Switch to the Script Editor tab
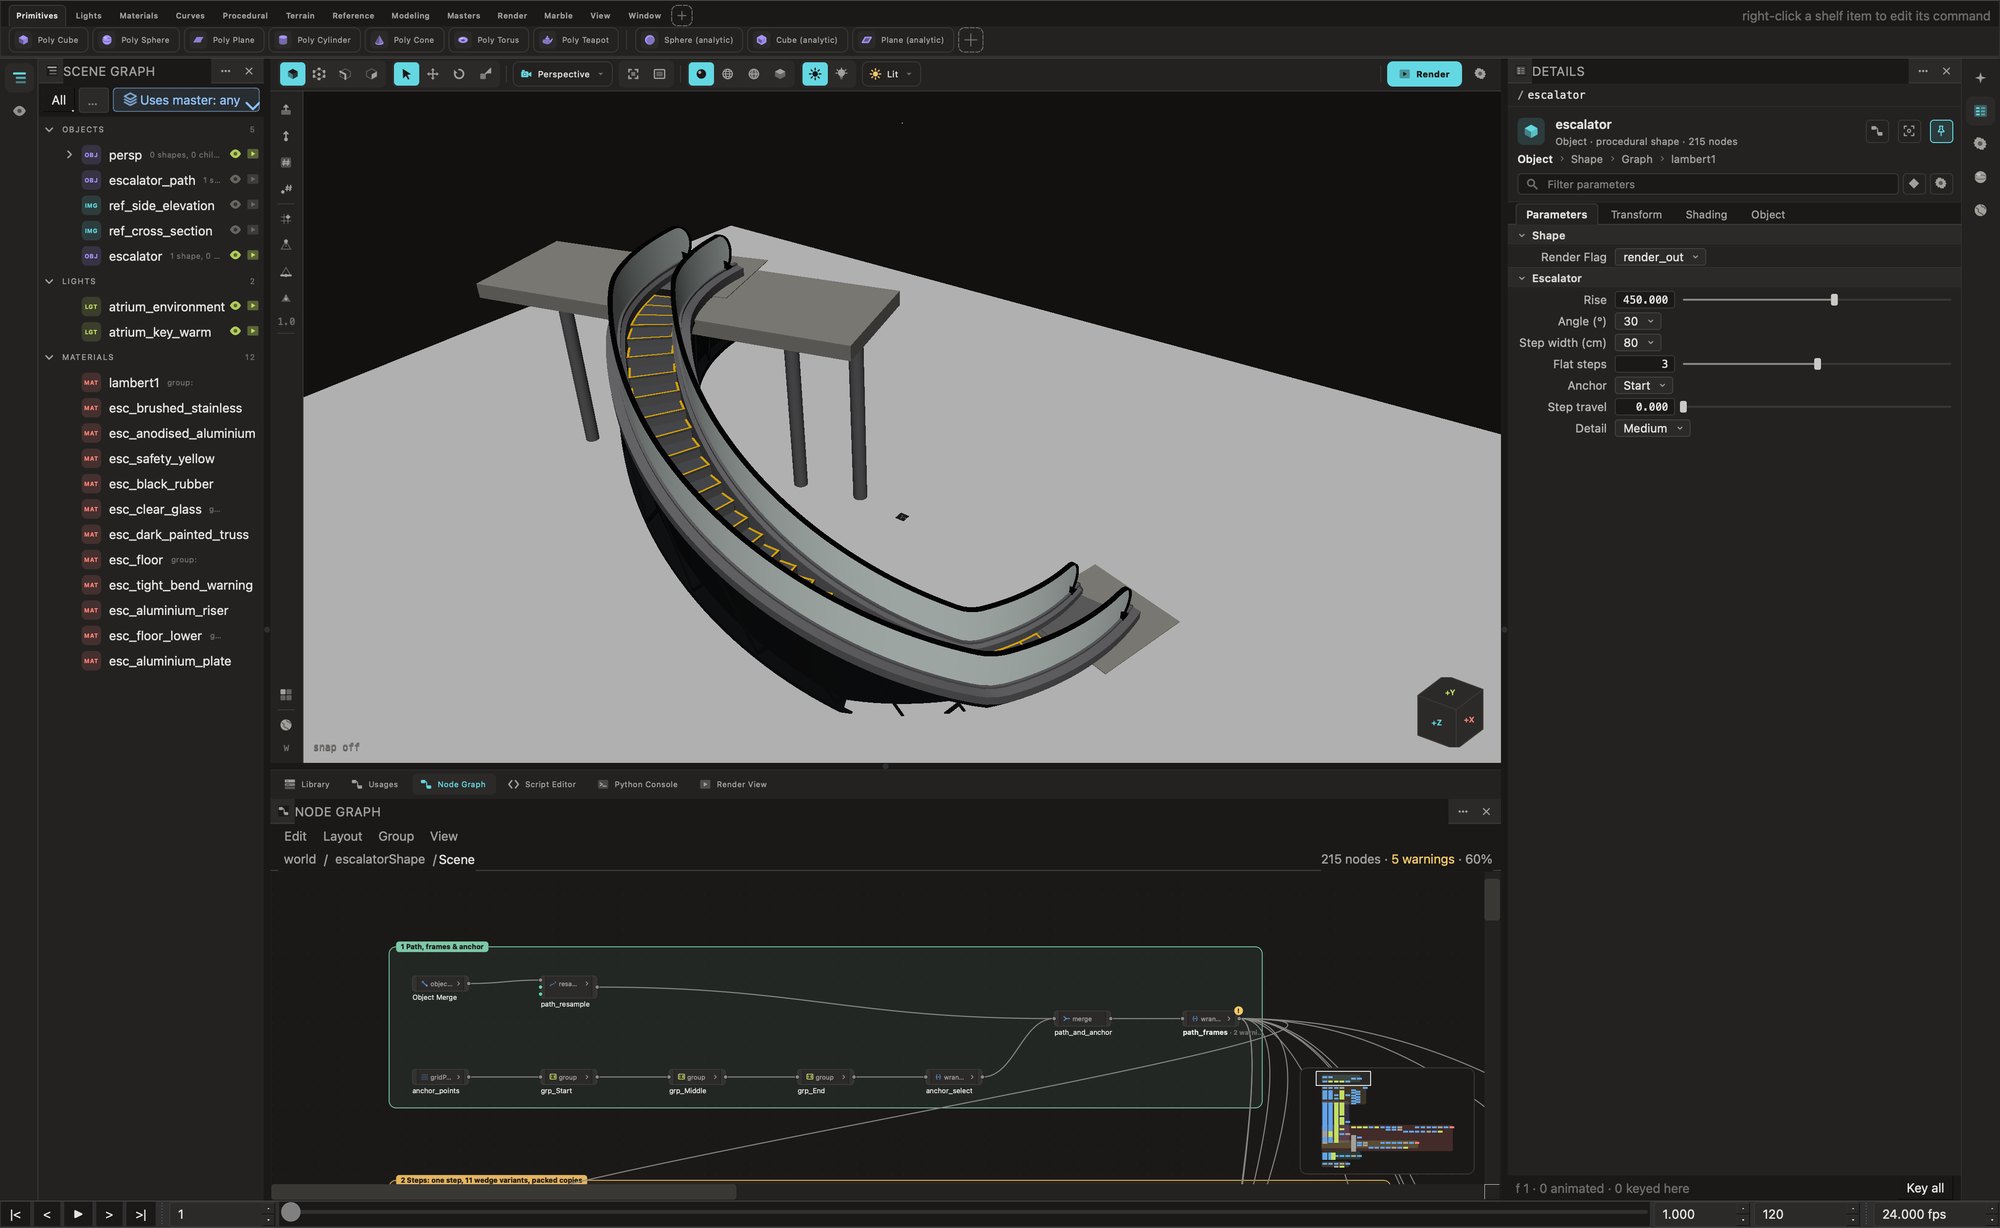 click(542, 784)
